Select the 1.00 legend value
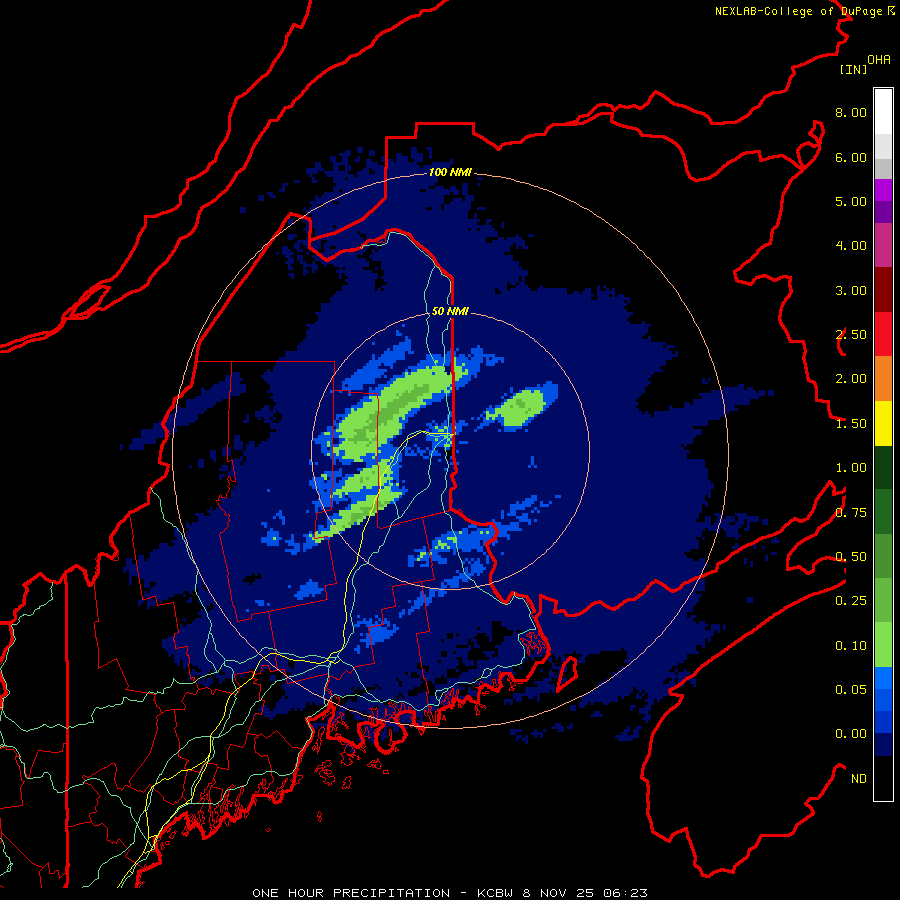Screen dimensions: 900x900 point(851,468)
